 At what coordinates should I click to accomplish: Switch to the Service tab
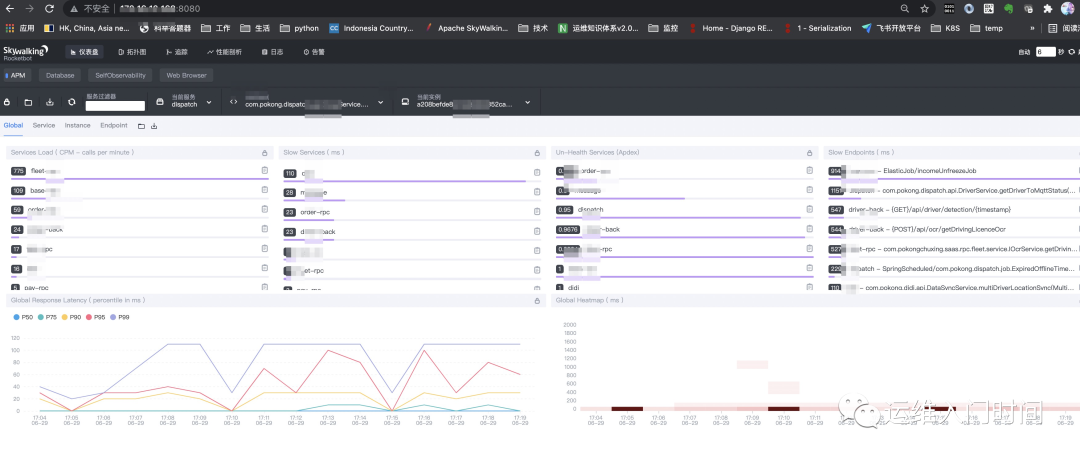[x=43, y=125]
